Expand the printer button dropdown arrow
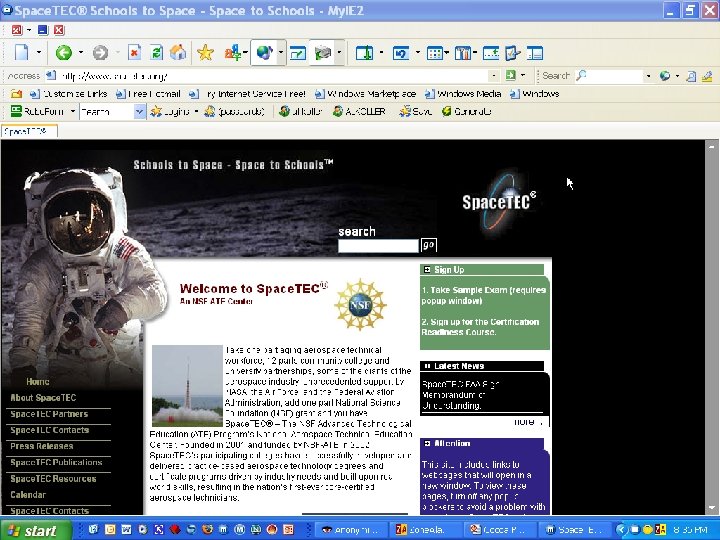Image resolution: width=720 pixels, height=540 pixels. [x=339, y=52]
